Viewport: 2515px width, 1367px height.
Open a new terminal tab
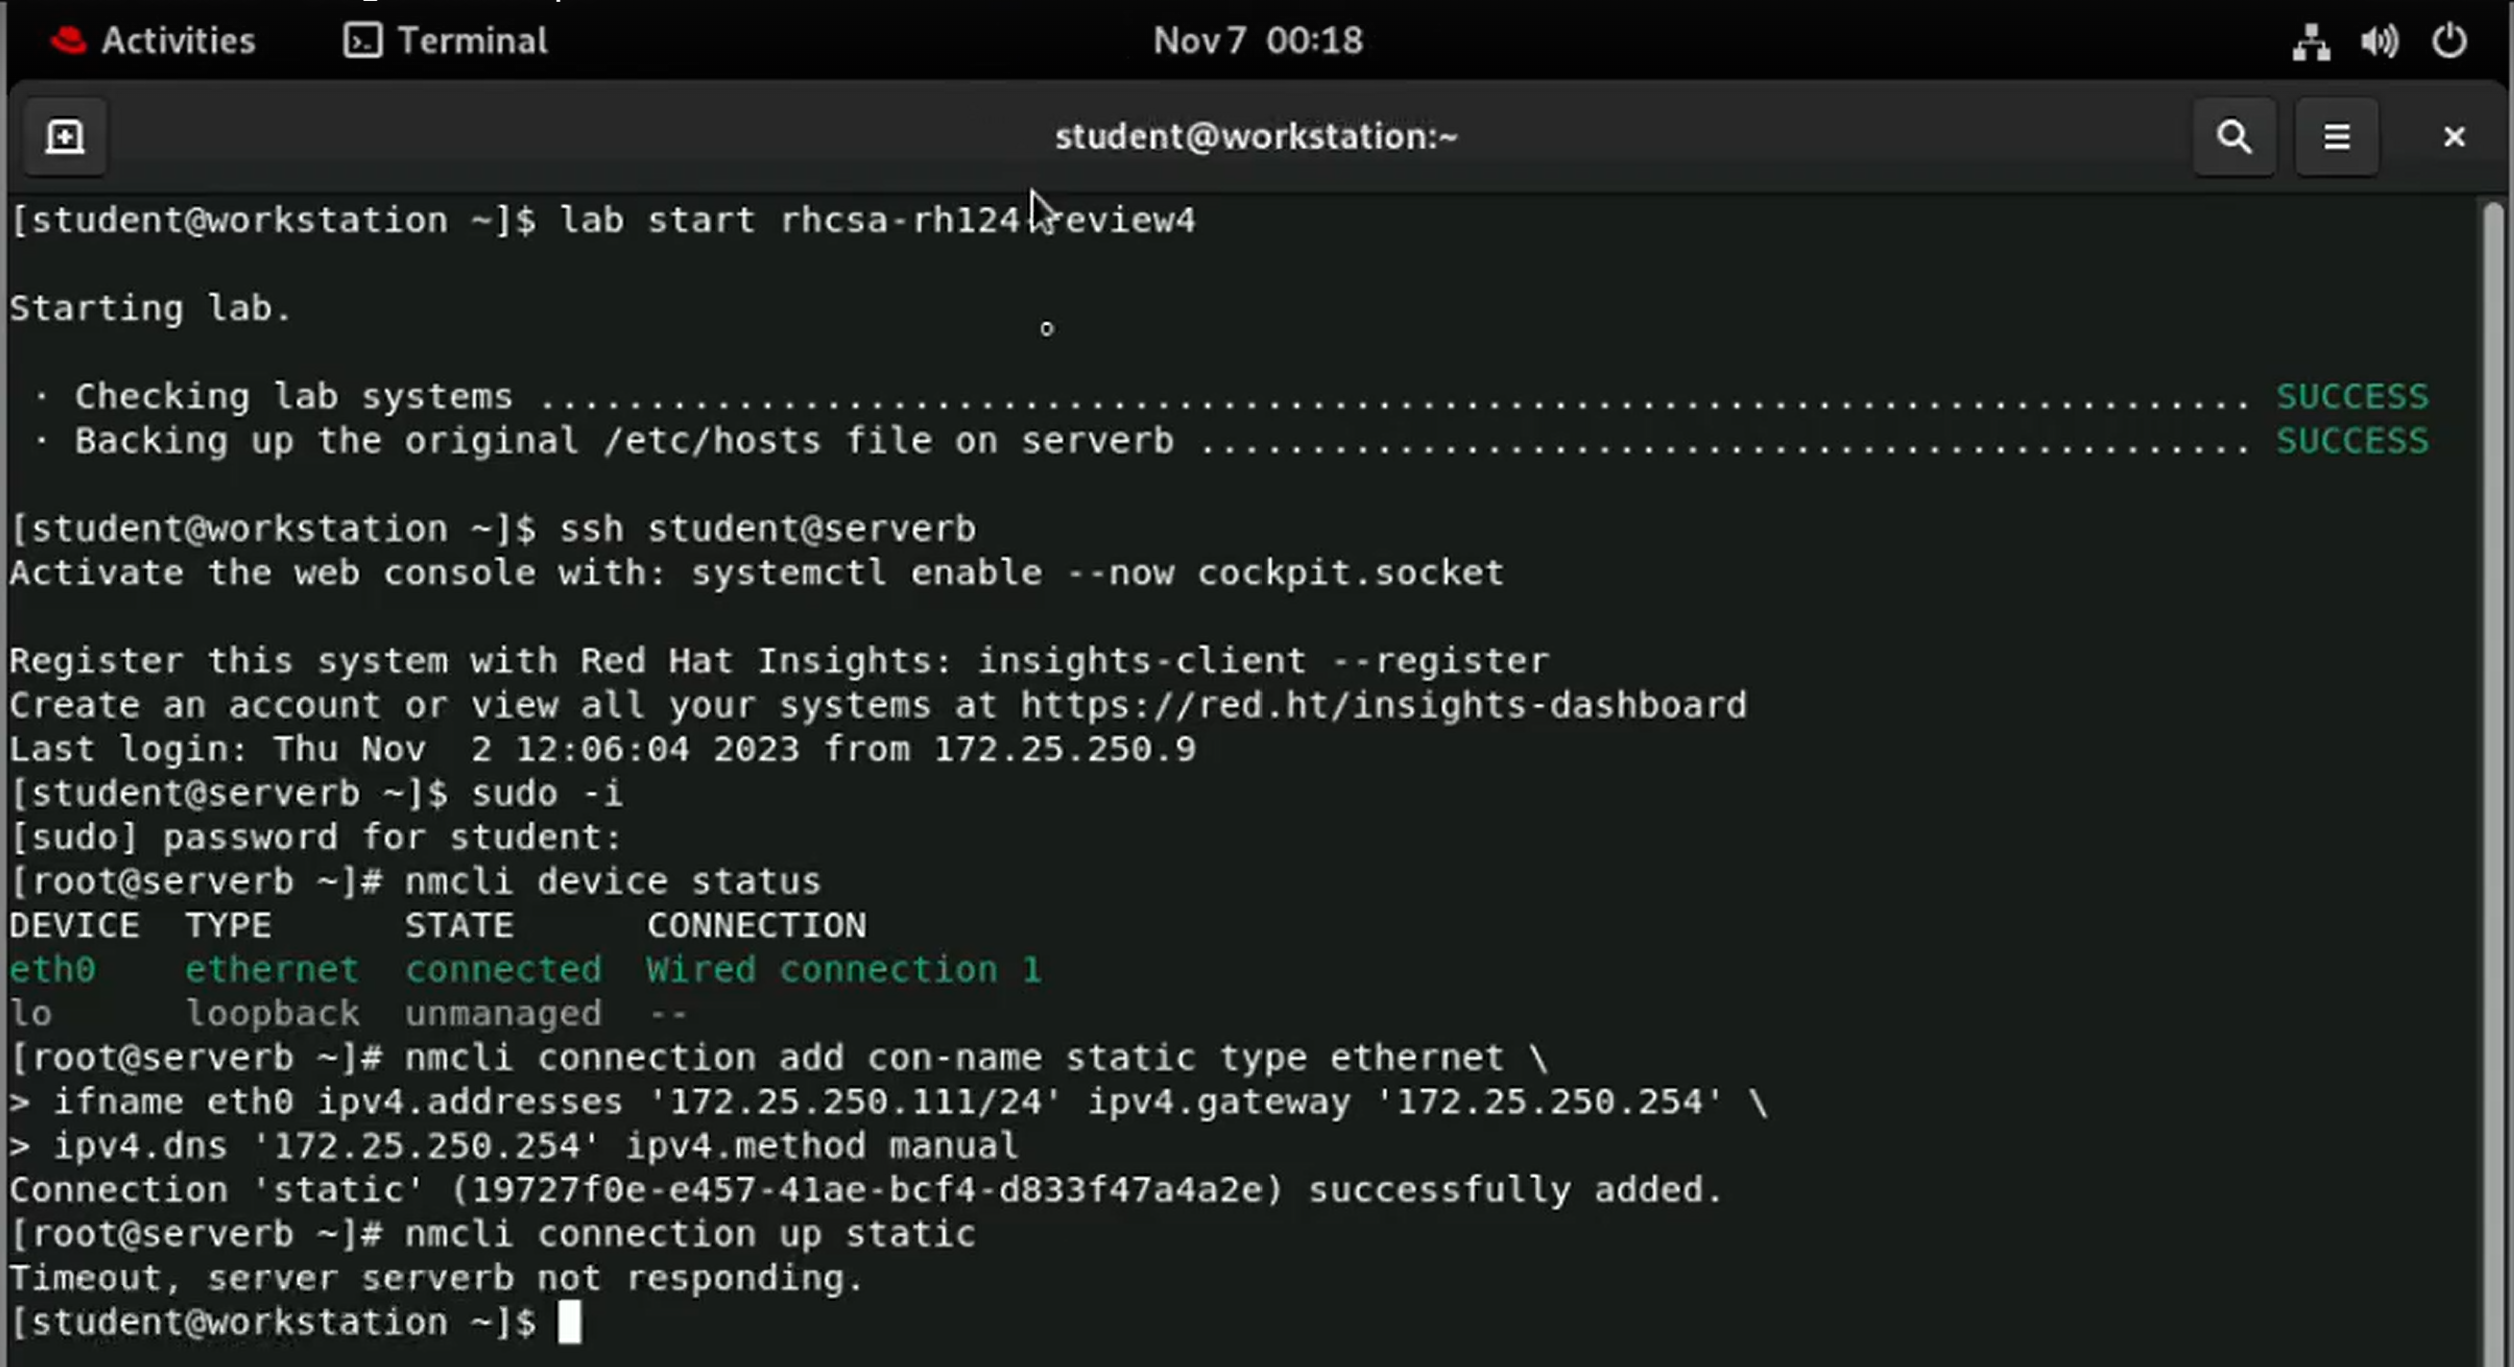(x=64, y=136)
